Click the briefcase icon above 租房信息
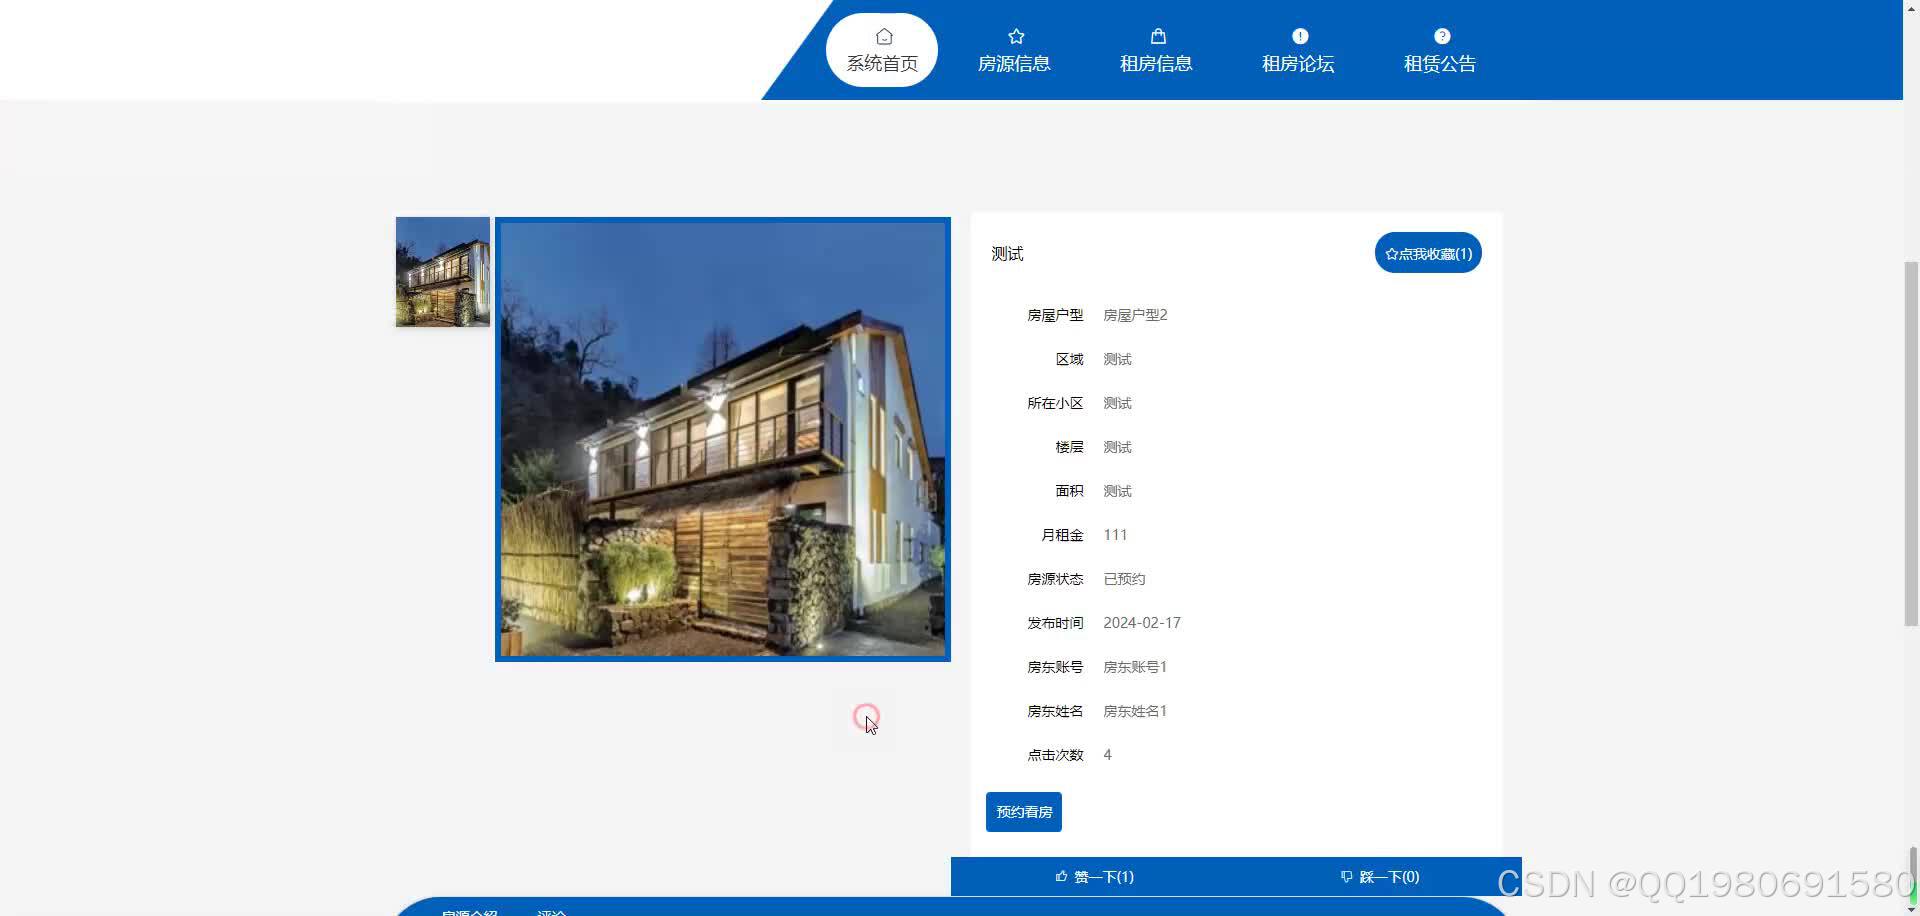 tap(1157, 35)
